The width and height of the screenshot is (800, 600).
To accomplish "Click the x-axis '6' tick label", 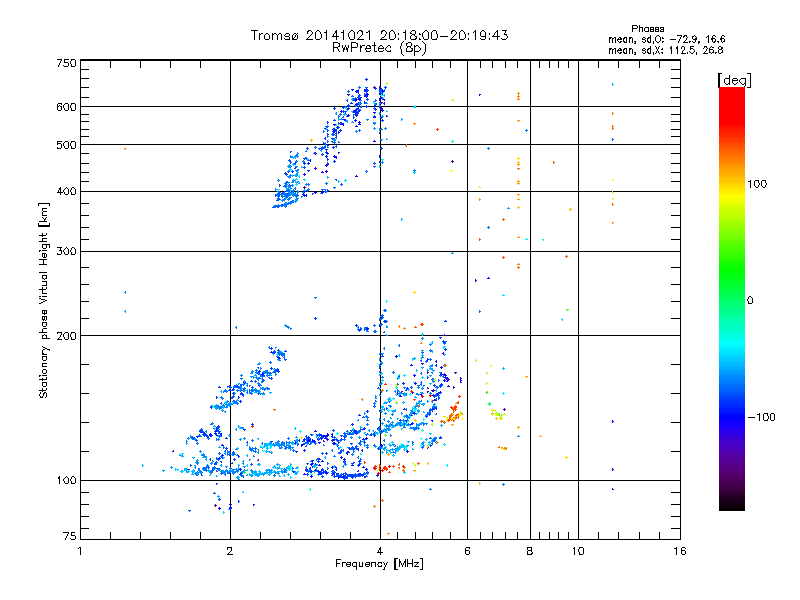I will [467, 551].
